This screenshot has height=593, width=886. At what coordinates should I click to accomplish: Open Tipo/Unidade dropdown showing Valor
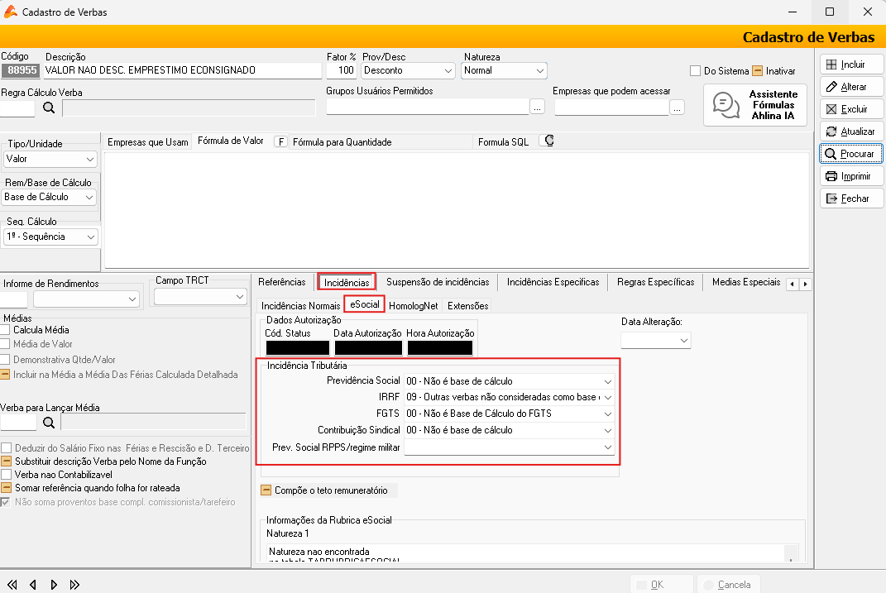click(x=50, y=159)
